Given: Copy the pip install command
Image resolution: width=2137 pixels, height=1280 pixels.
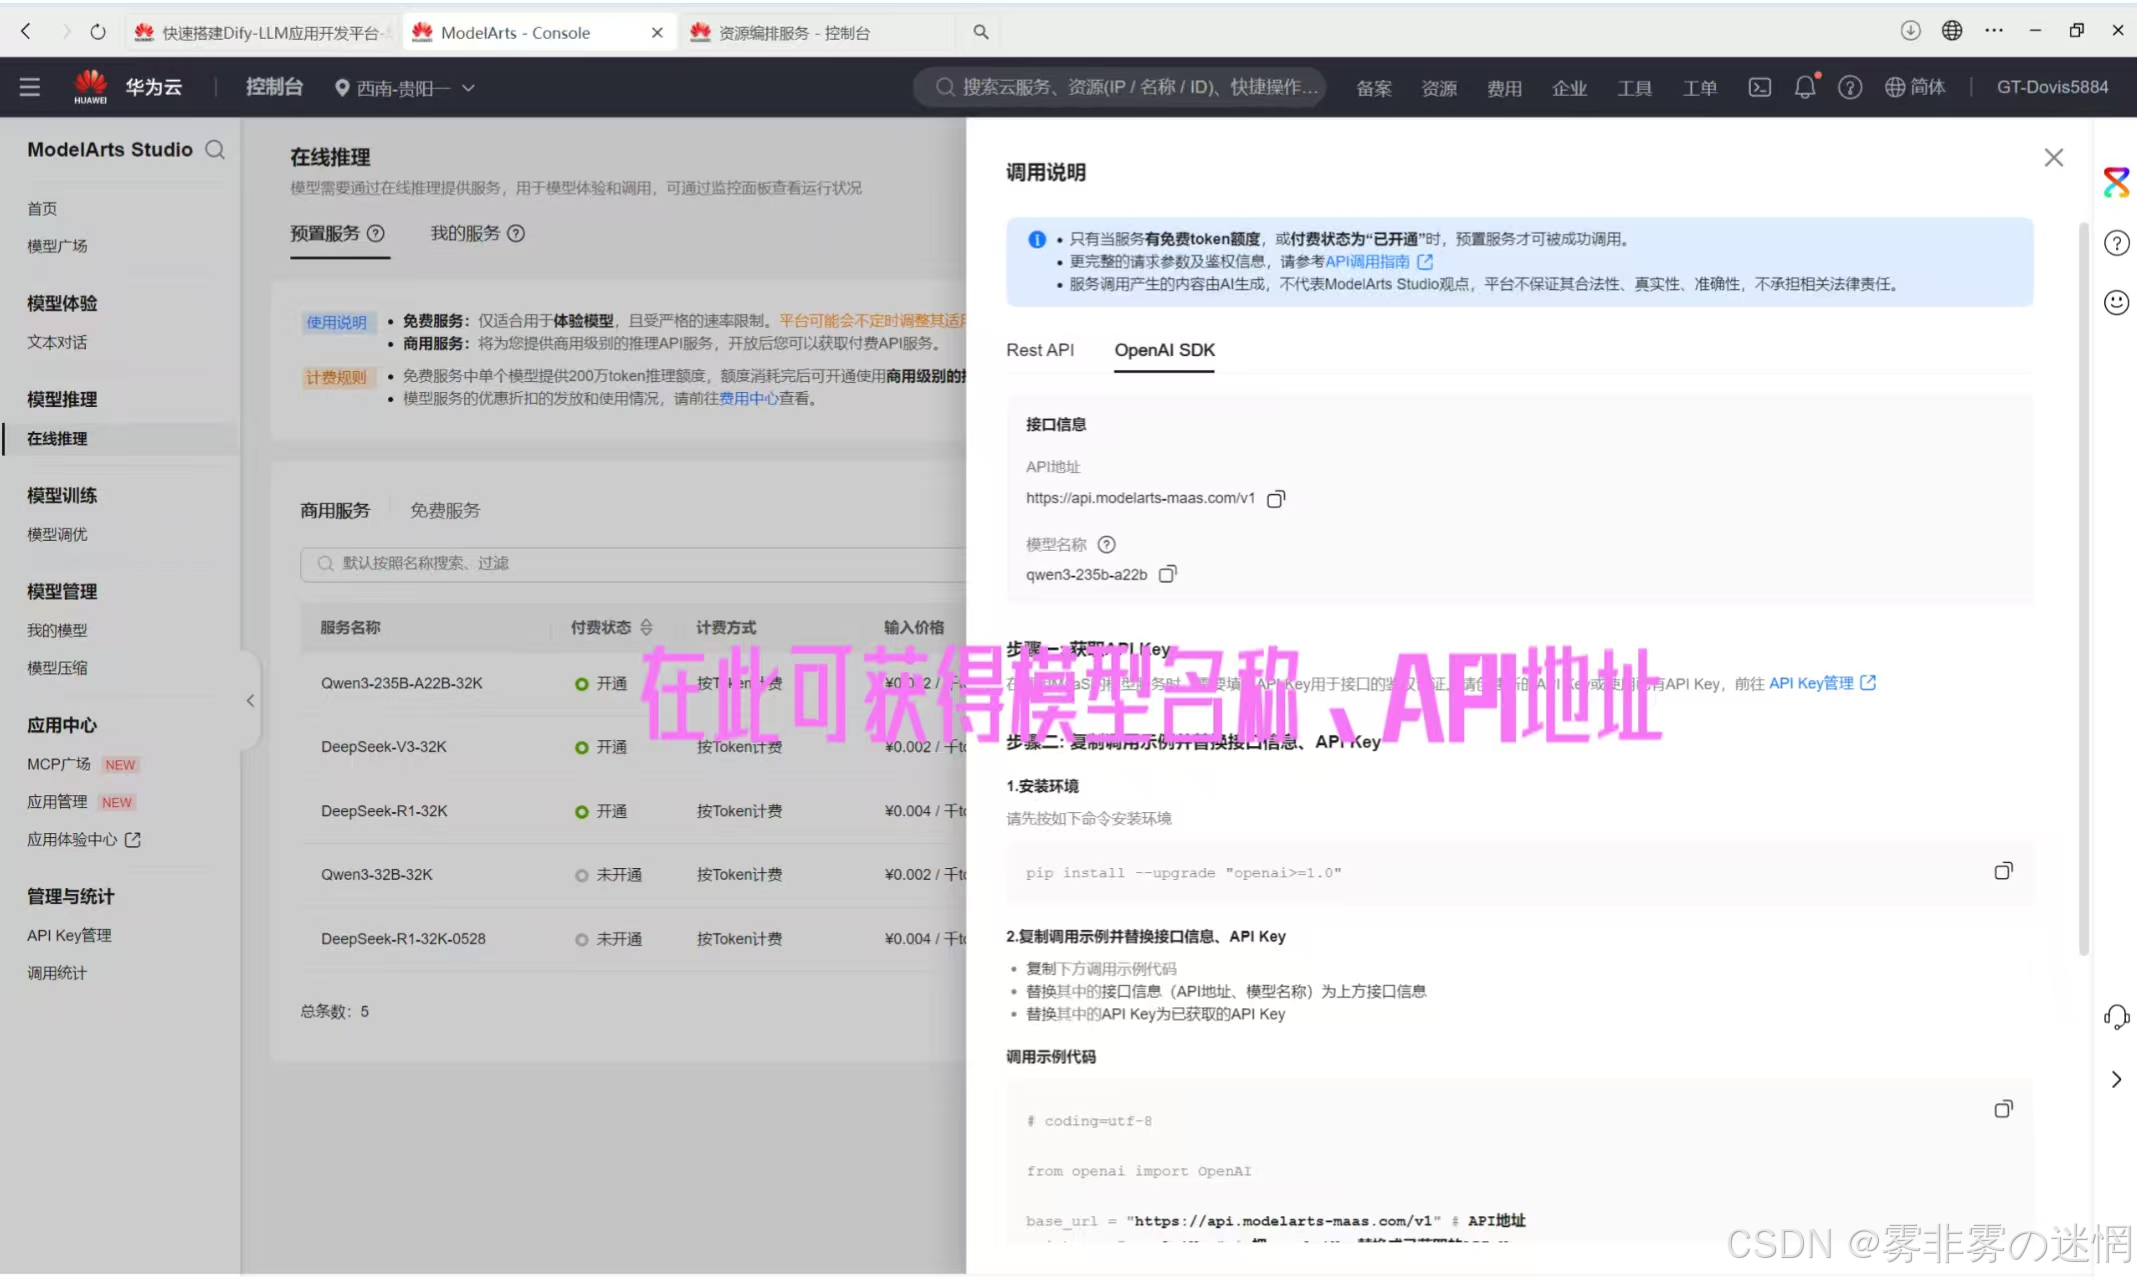Looking at the screenshot, I should [2003, 871].
